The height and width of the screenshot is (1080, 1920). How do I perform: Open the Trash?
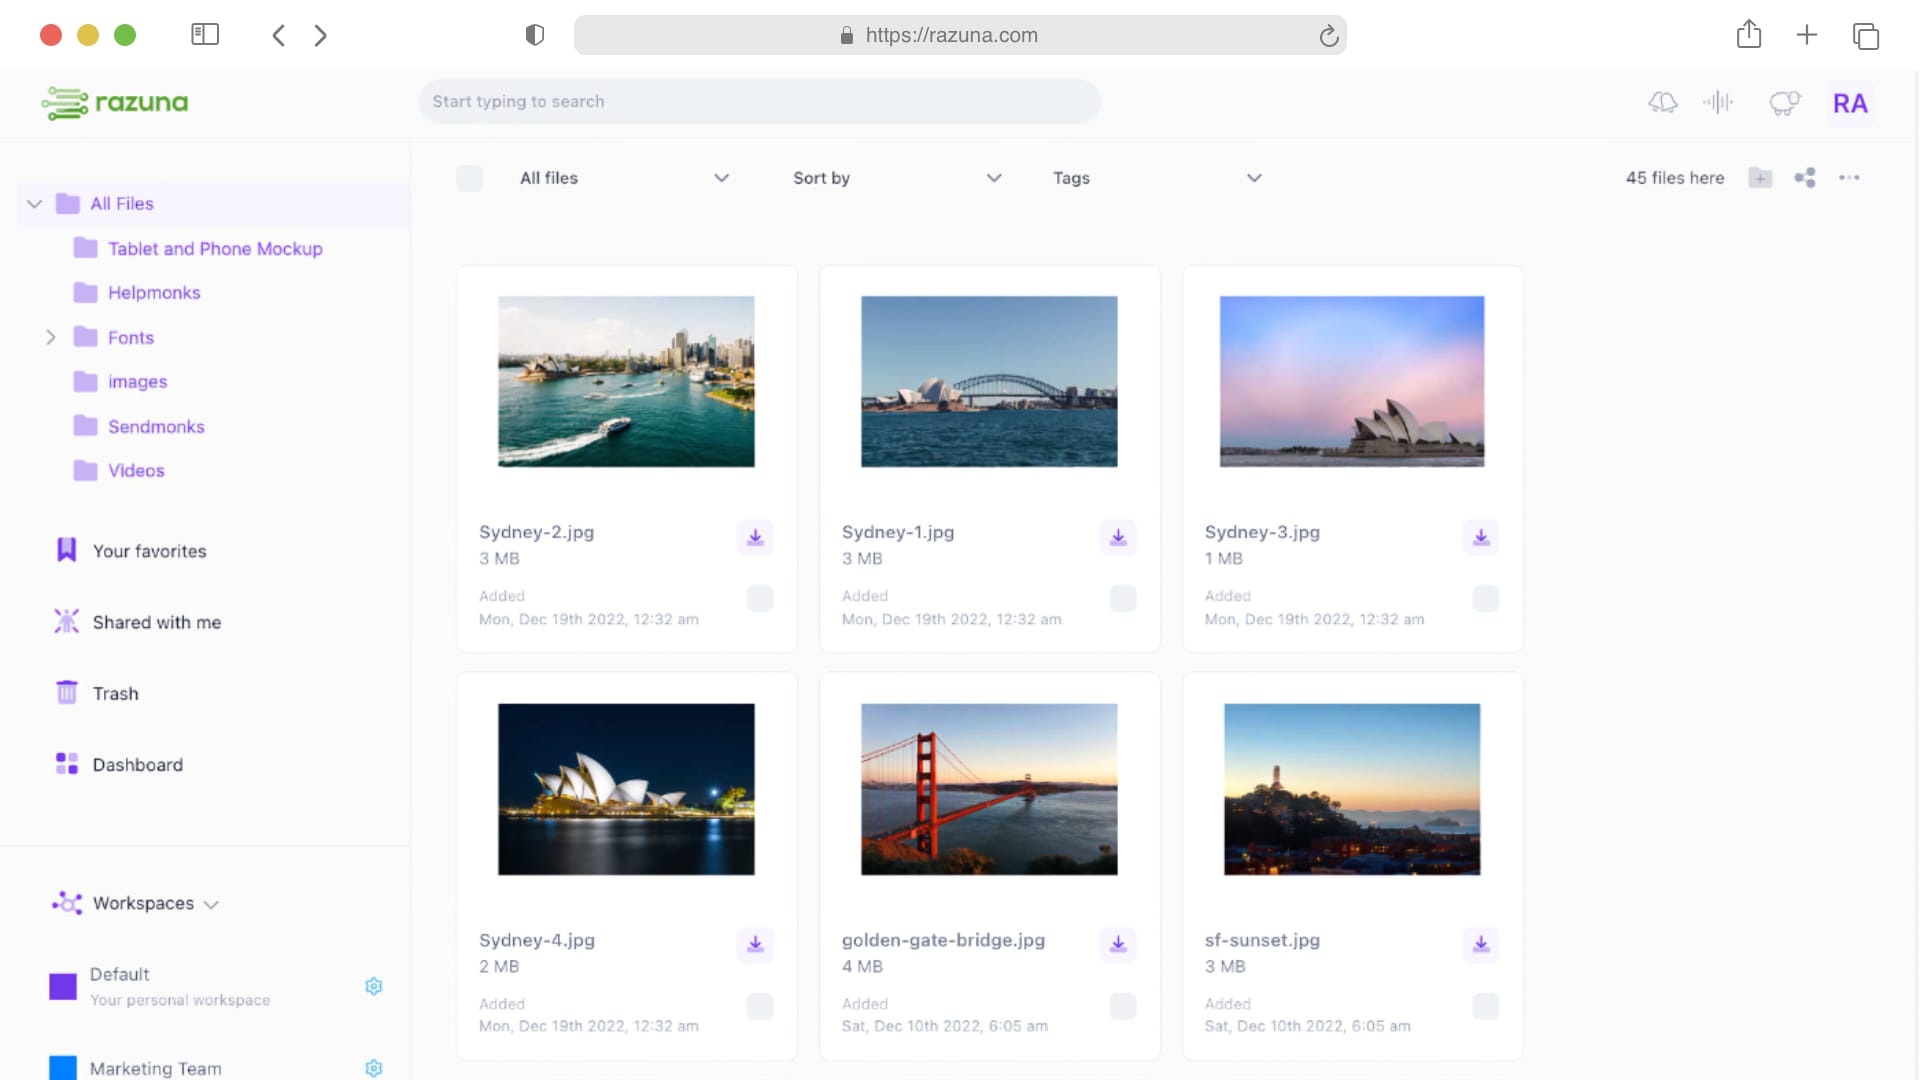(115, 692)
